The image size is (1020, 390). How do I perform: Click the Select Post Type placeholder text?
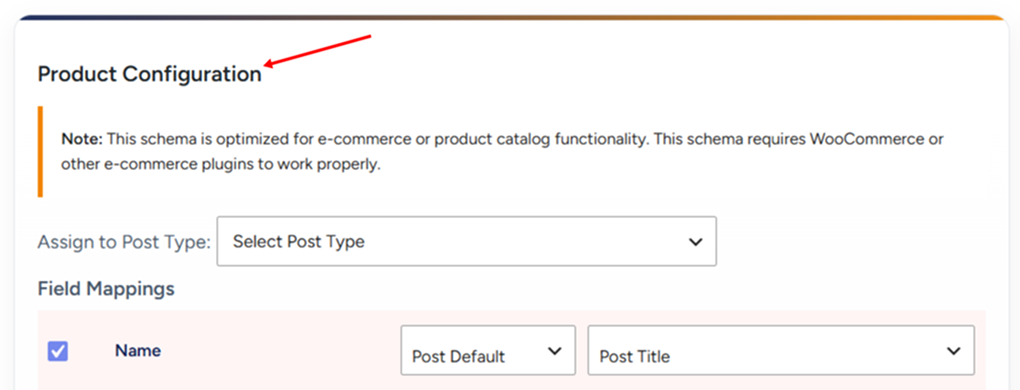click(299, 242)
